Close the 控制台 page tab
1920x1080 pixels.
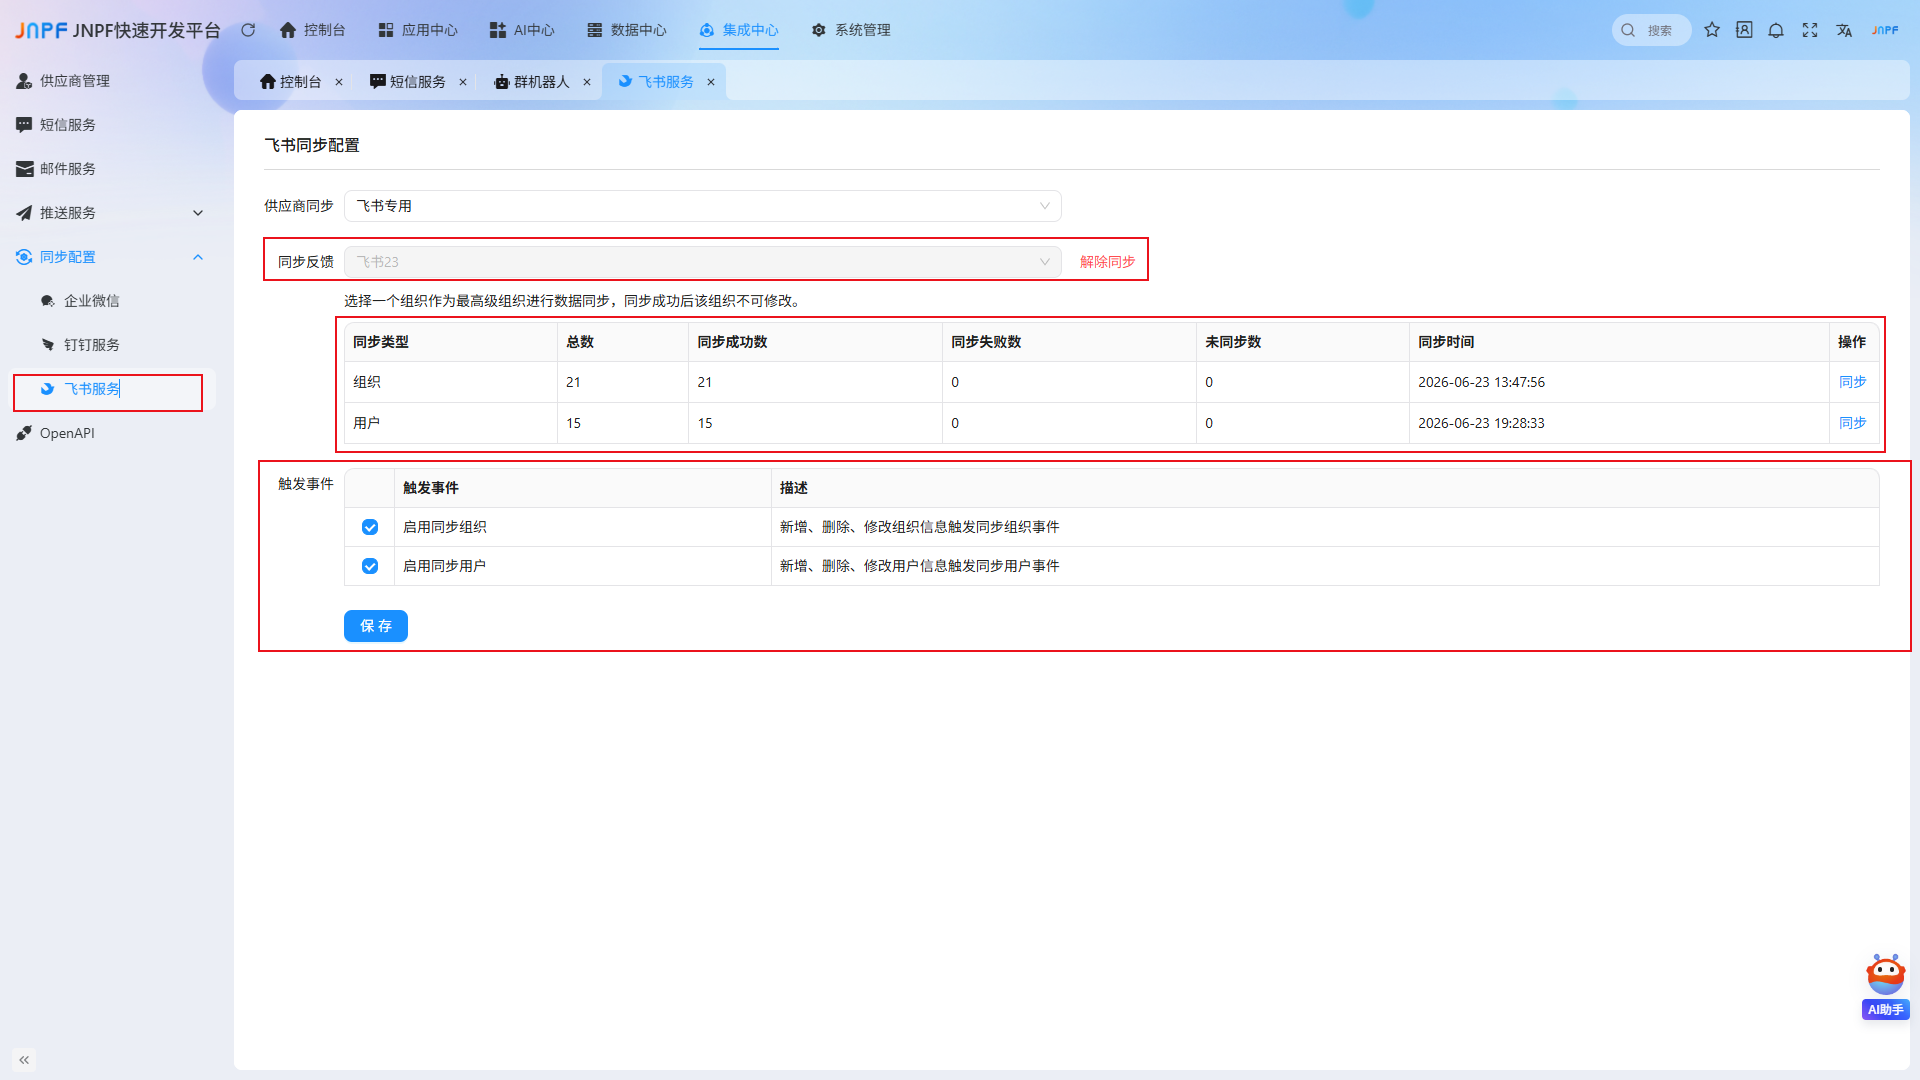click(339, 82)
